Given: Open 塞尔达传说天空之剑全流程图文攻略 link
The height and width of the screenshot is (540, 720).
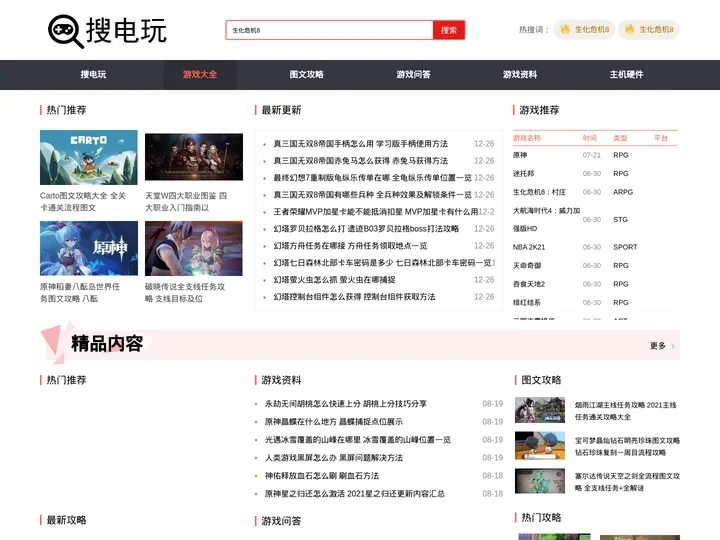Looking at the screenshot, I should pos(627,482).
